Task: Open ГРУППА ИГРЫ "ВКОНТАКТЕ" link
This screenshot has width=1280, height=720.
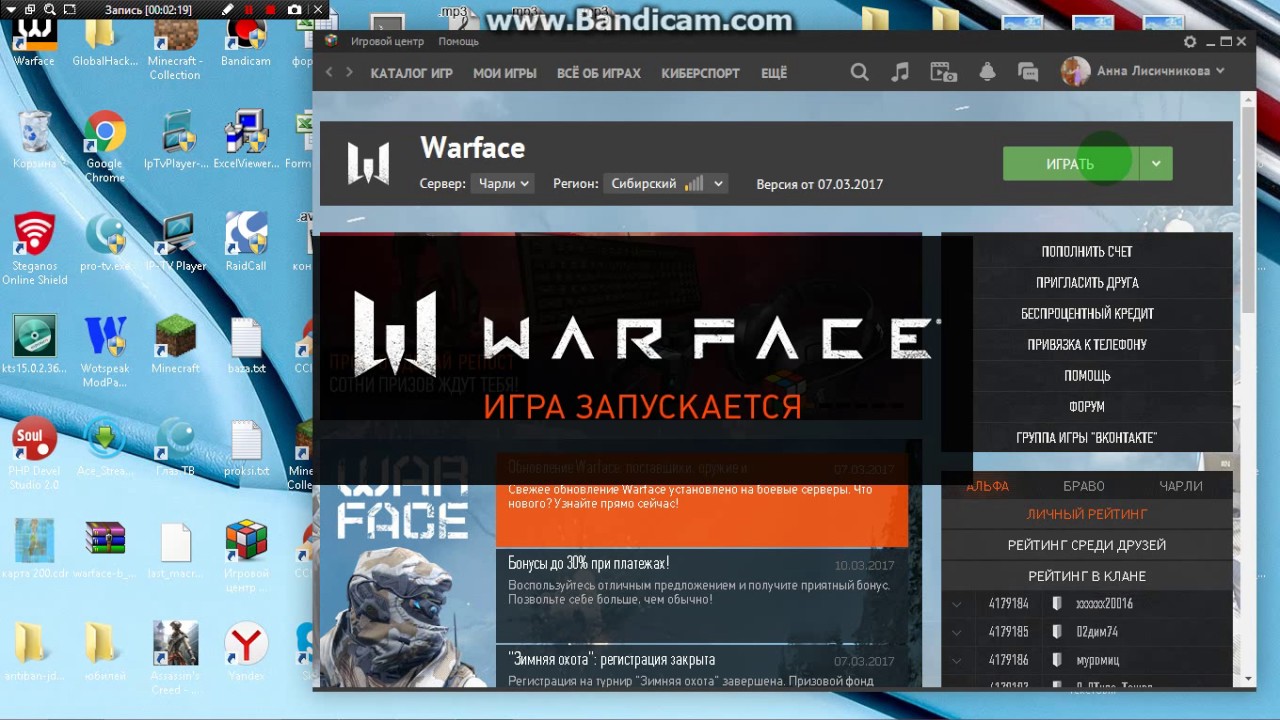Action: [1087, 438]
